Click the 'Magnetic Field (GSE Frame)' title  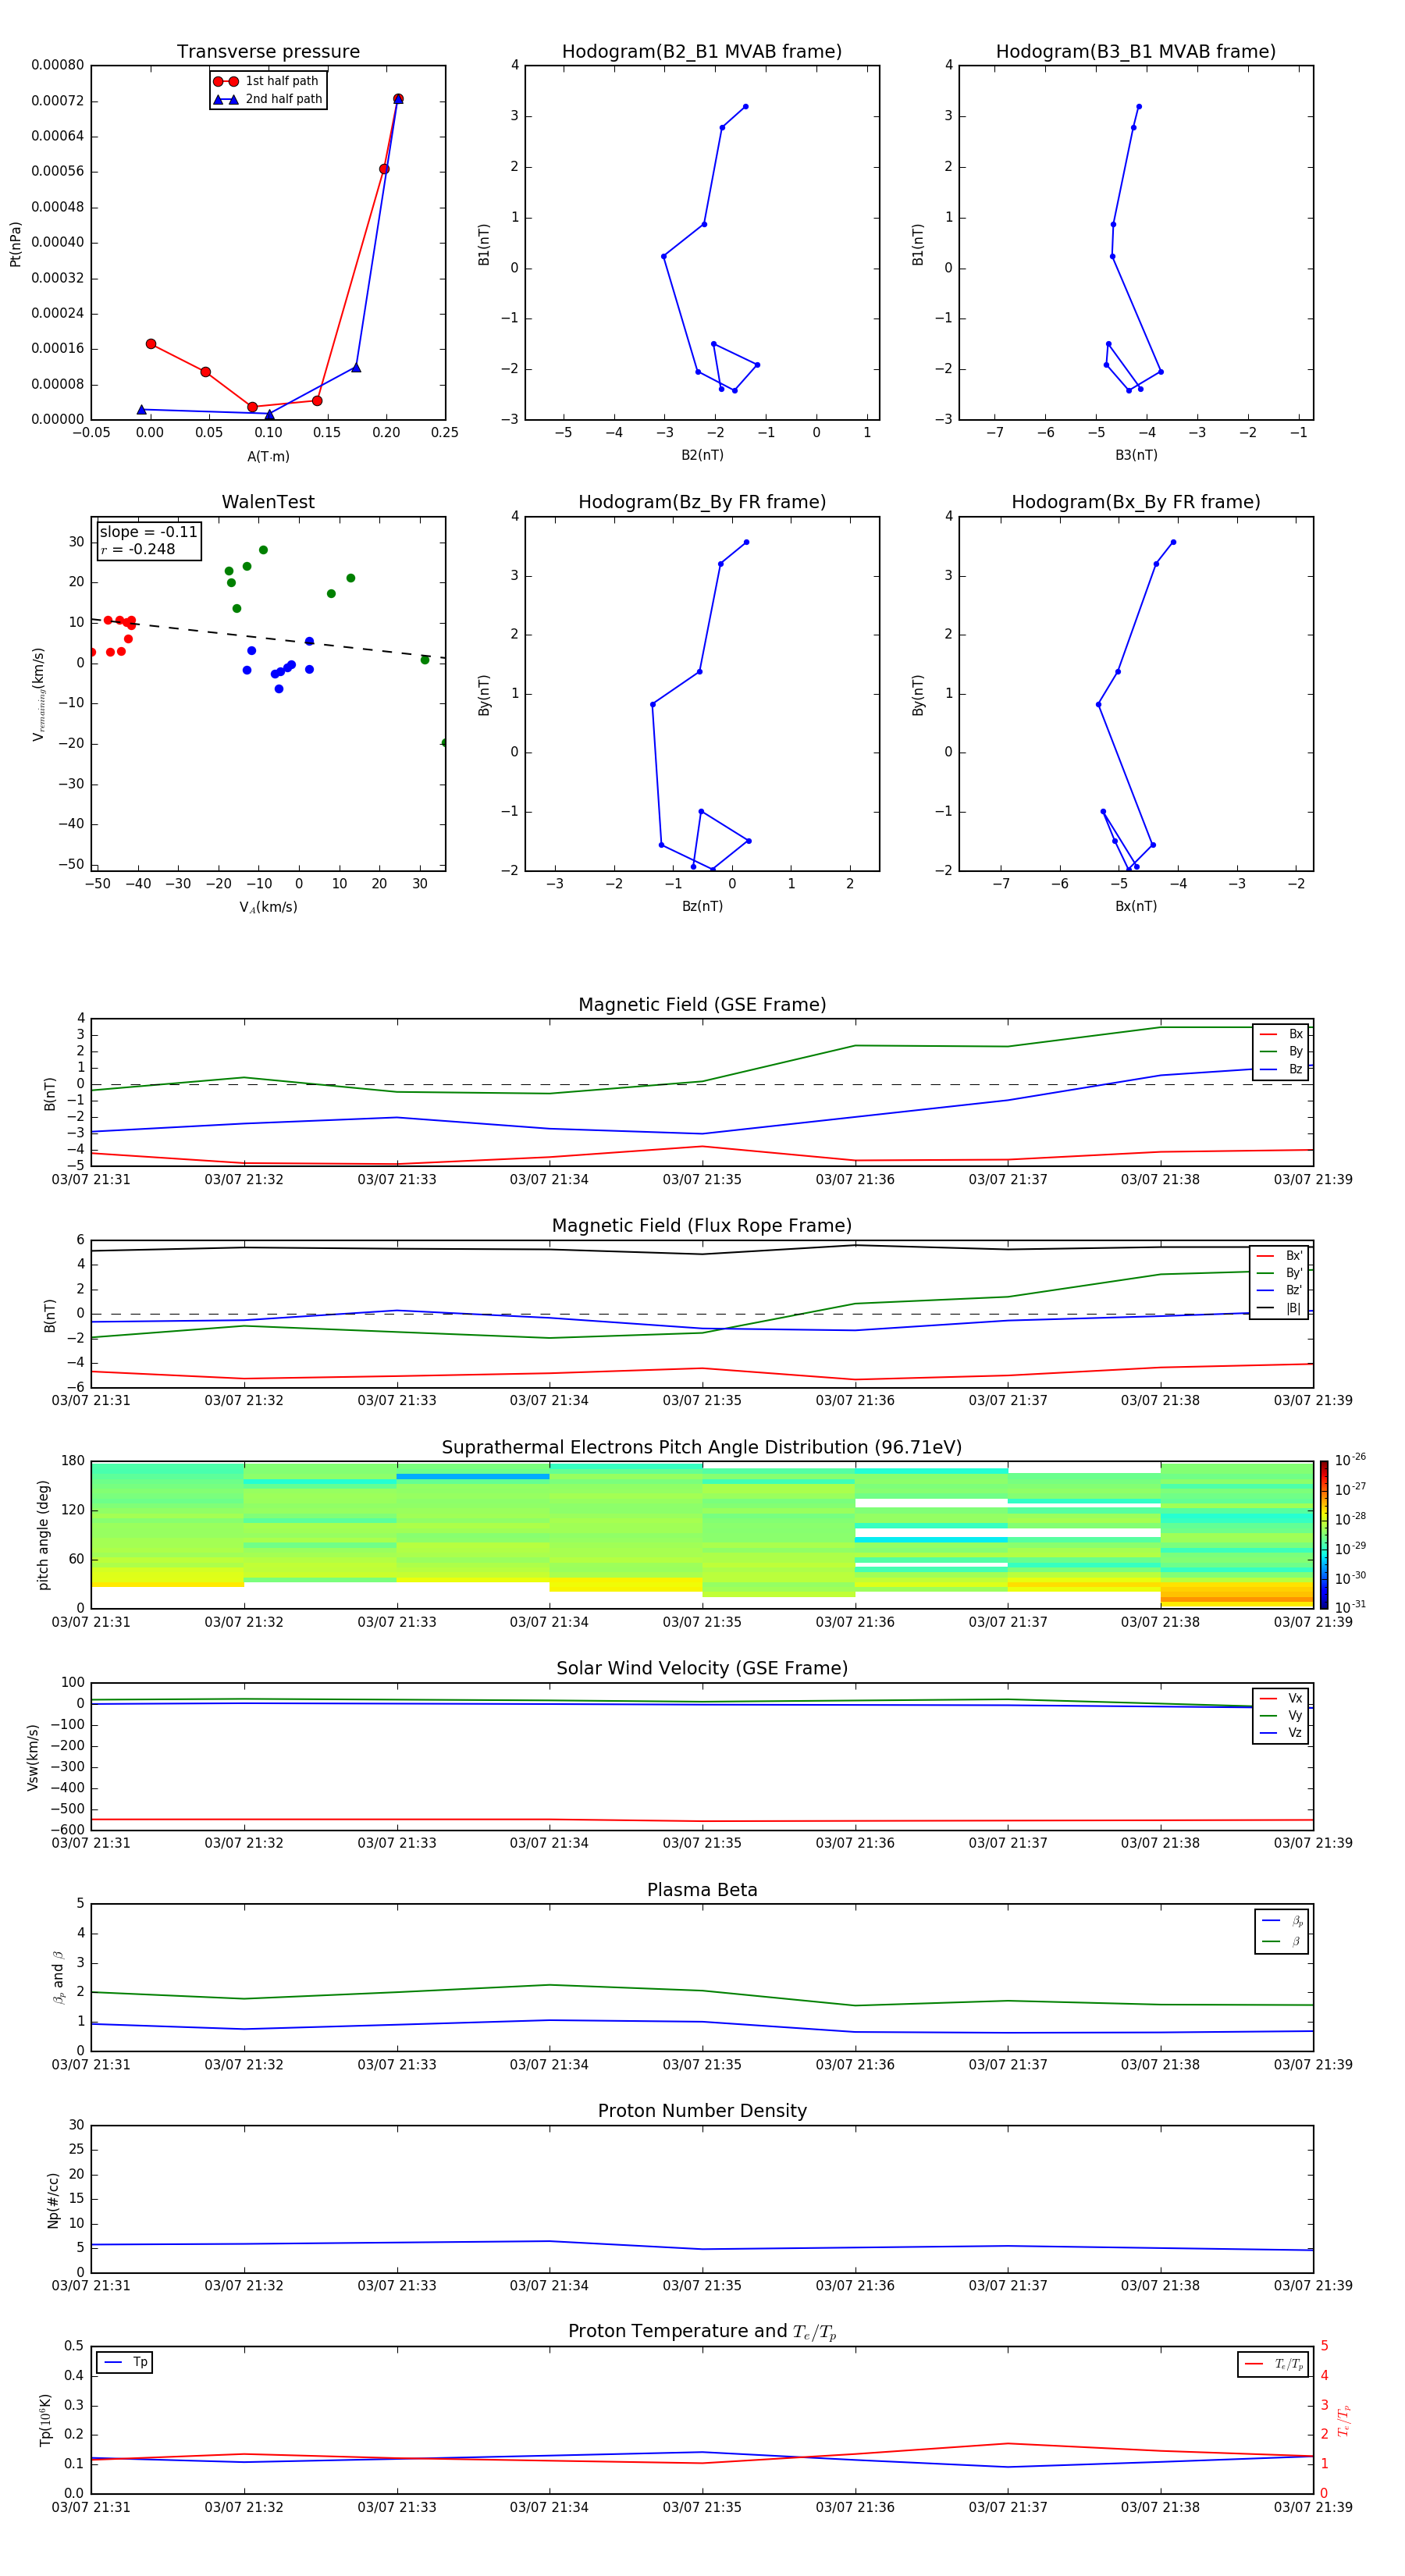click(x=702, y=1005)
